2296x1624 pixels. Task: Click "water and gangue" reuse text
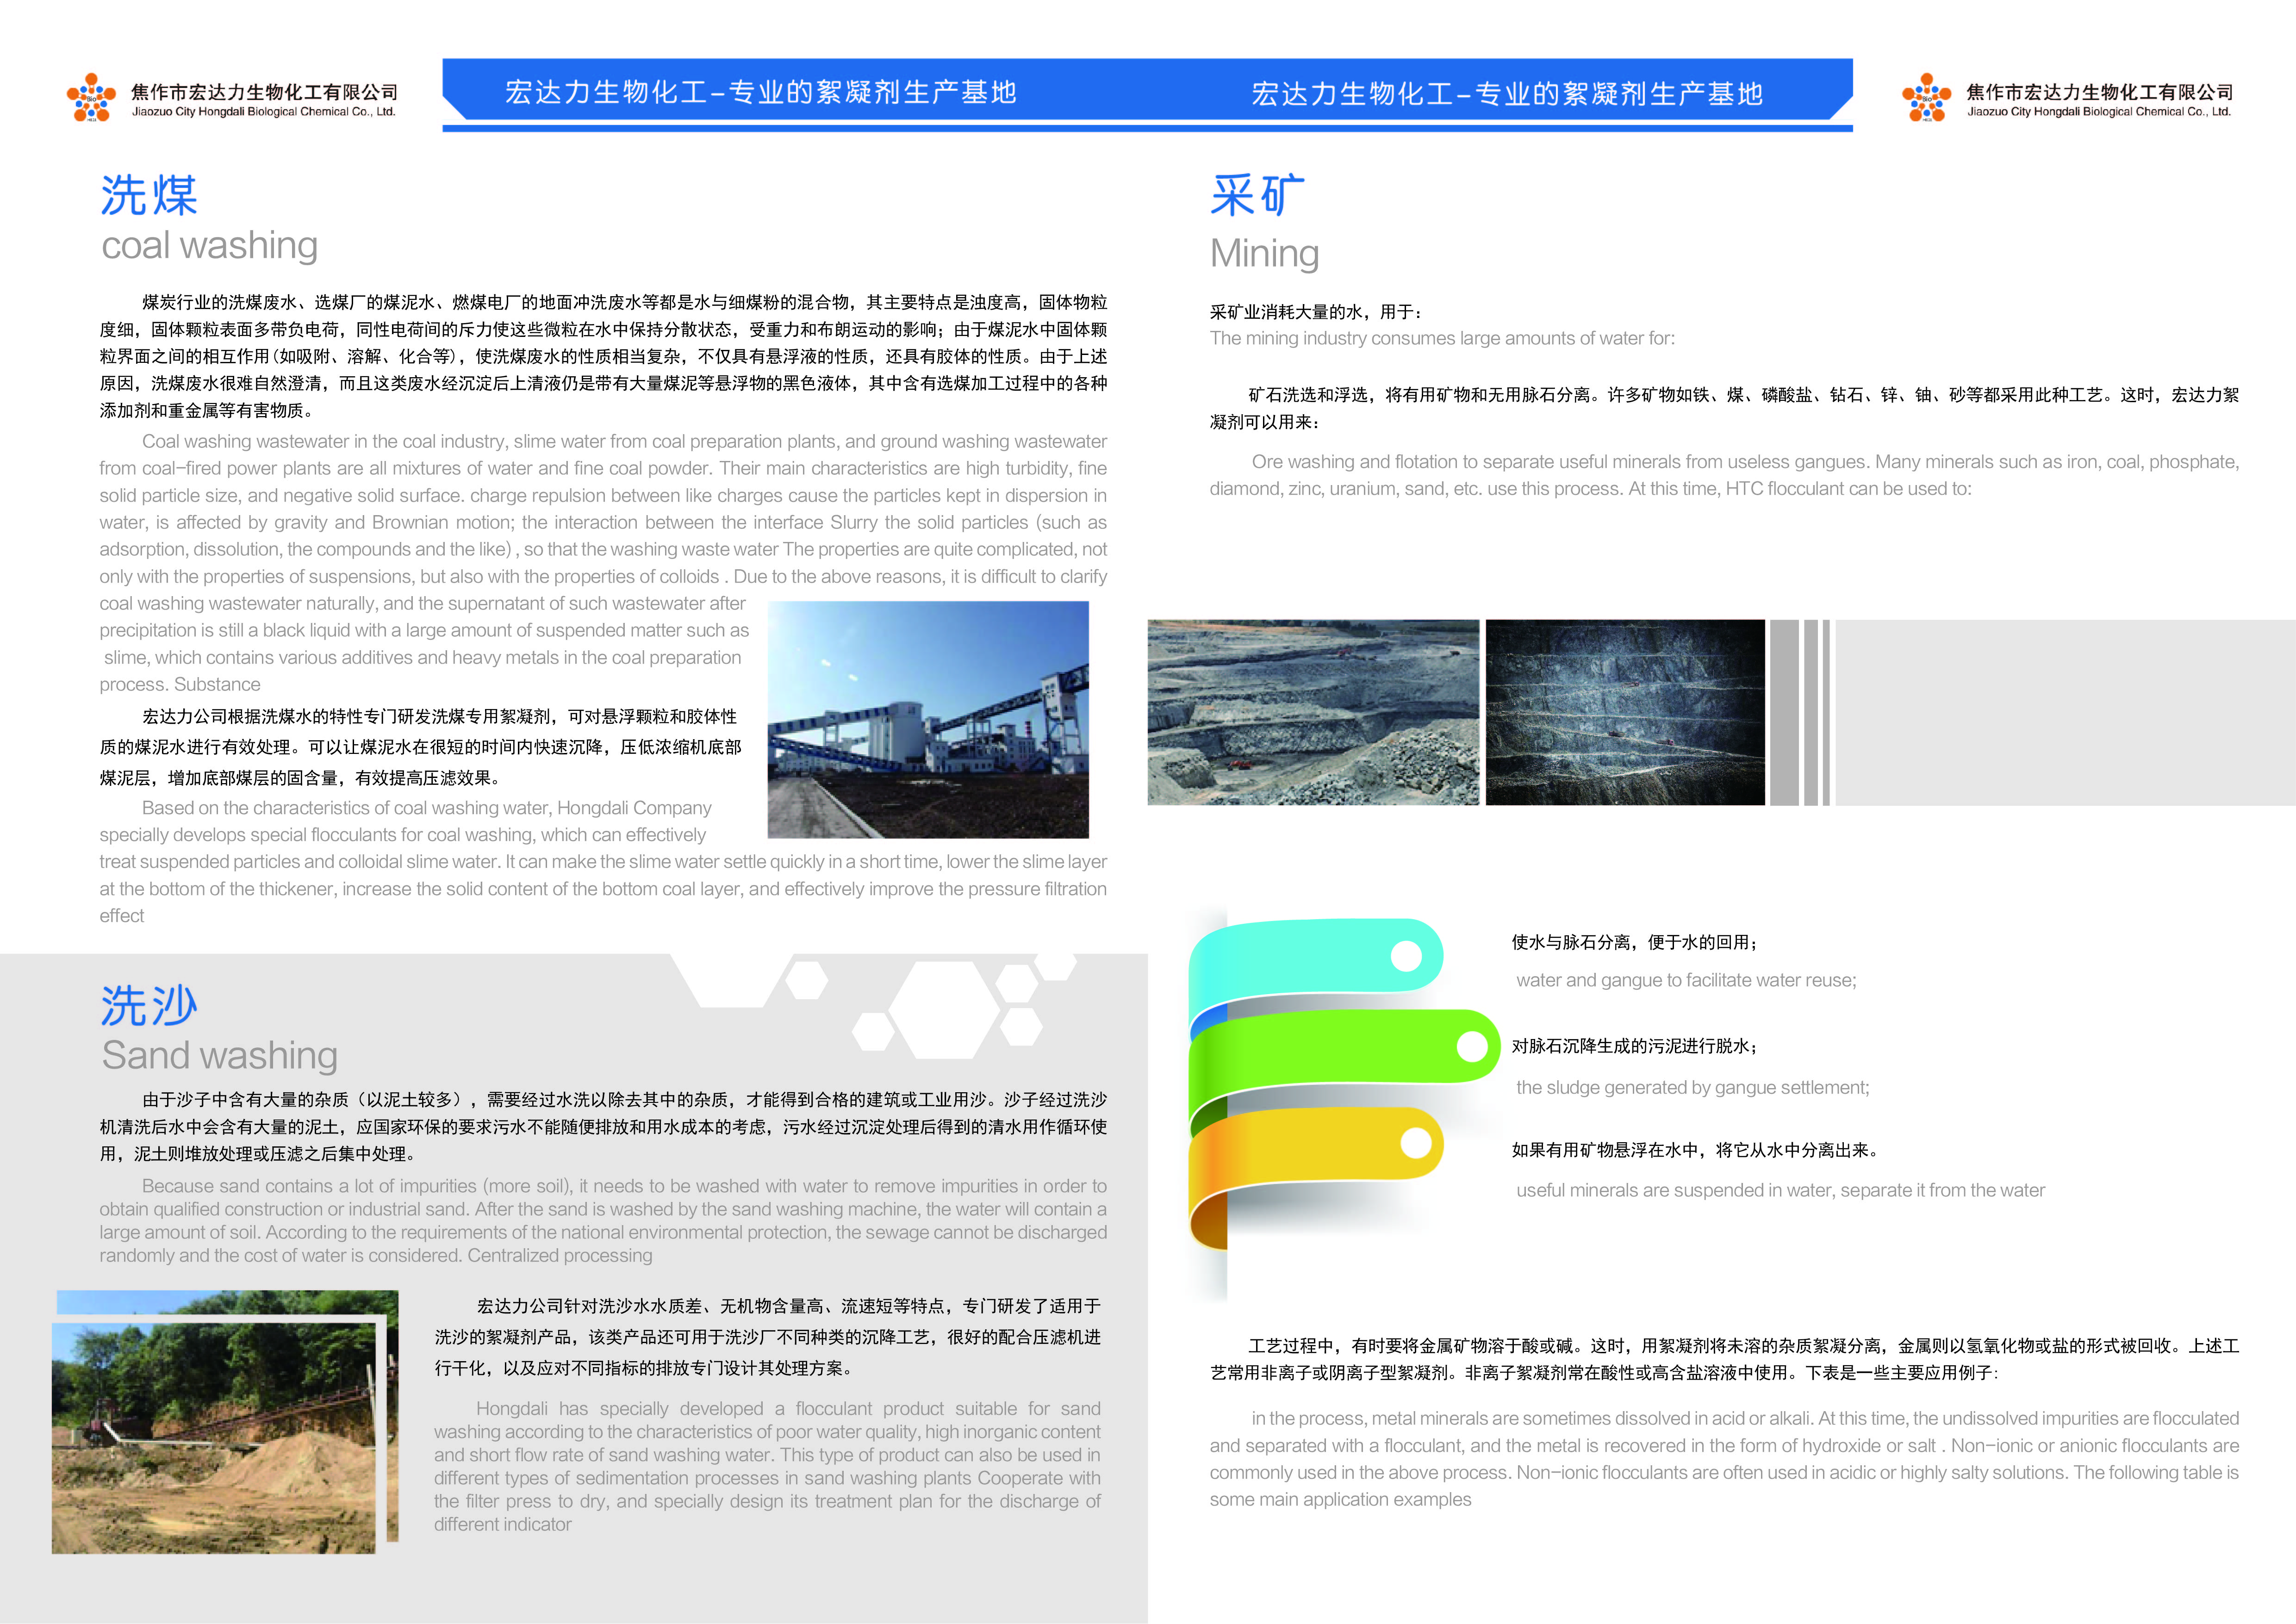[x=1685, y=980]
